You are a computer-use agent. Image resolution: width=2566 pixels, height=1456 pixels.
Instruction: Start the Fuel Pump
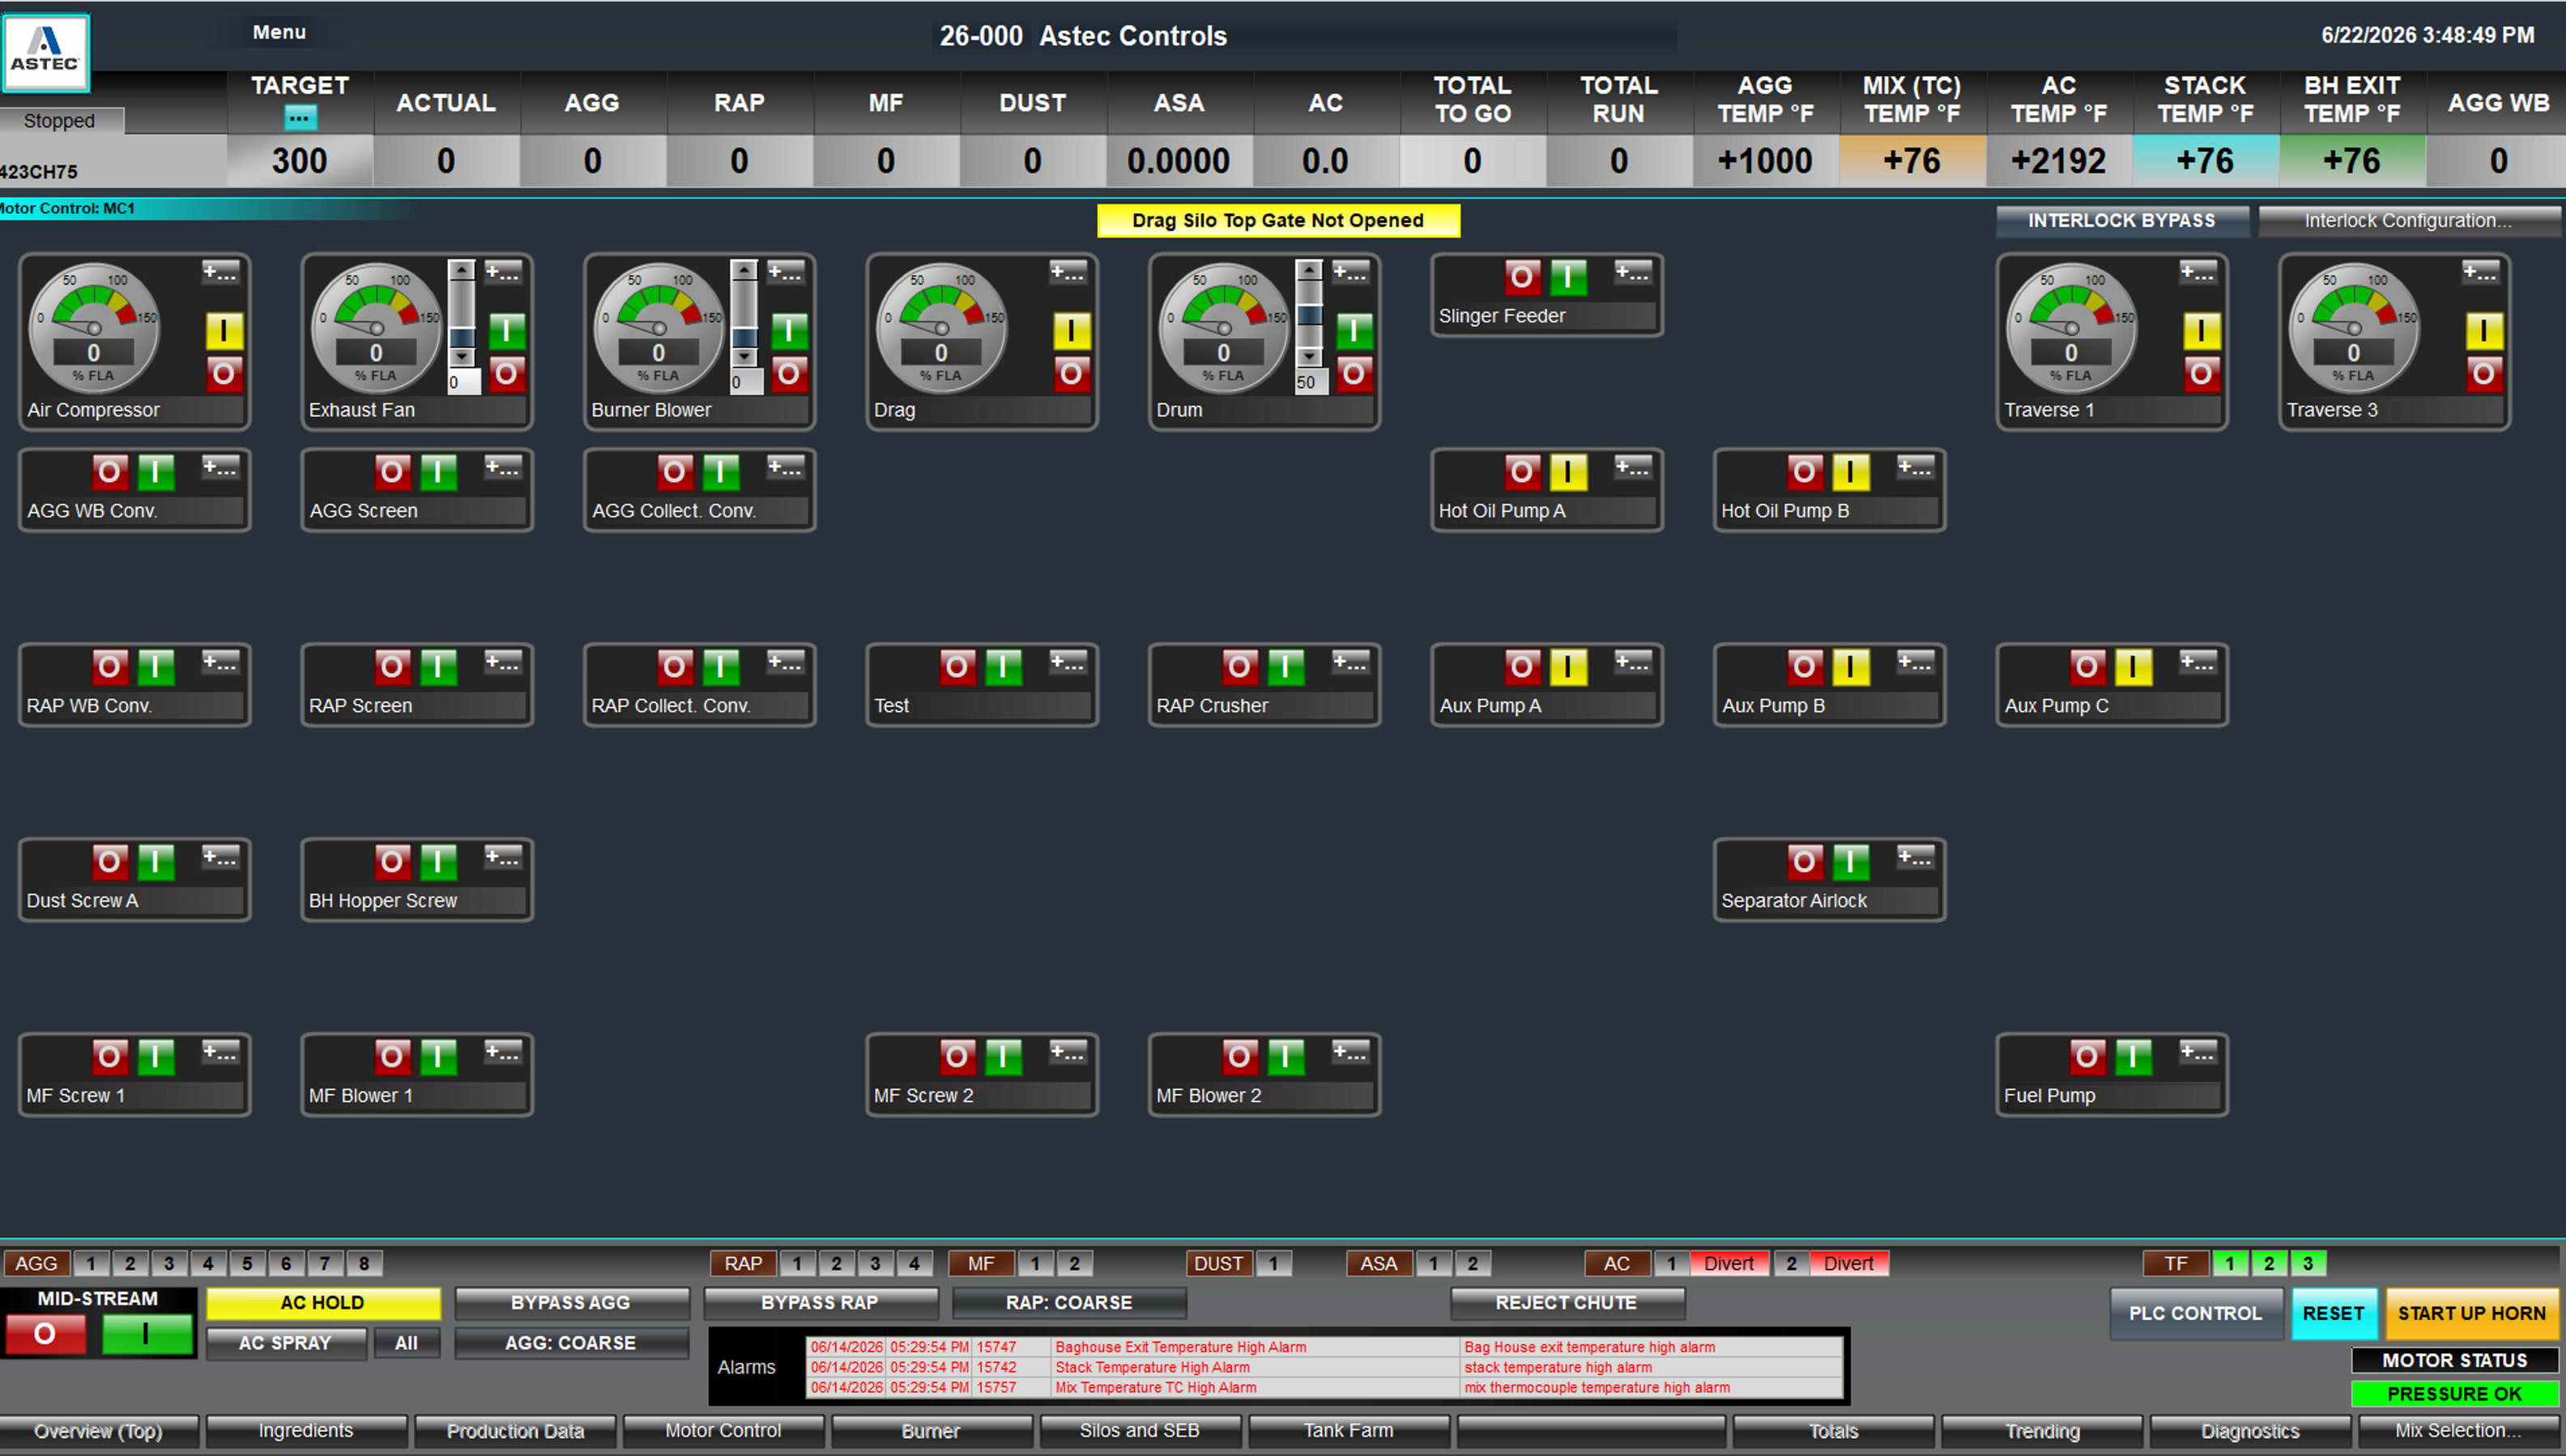click(x=2133, y=1057)
